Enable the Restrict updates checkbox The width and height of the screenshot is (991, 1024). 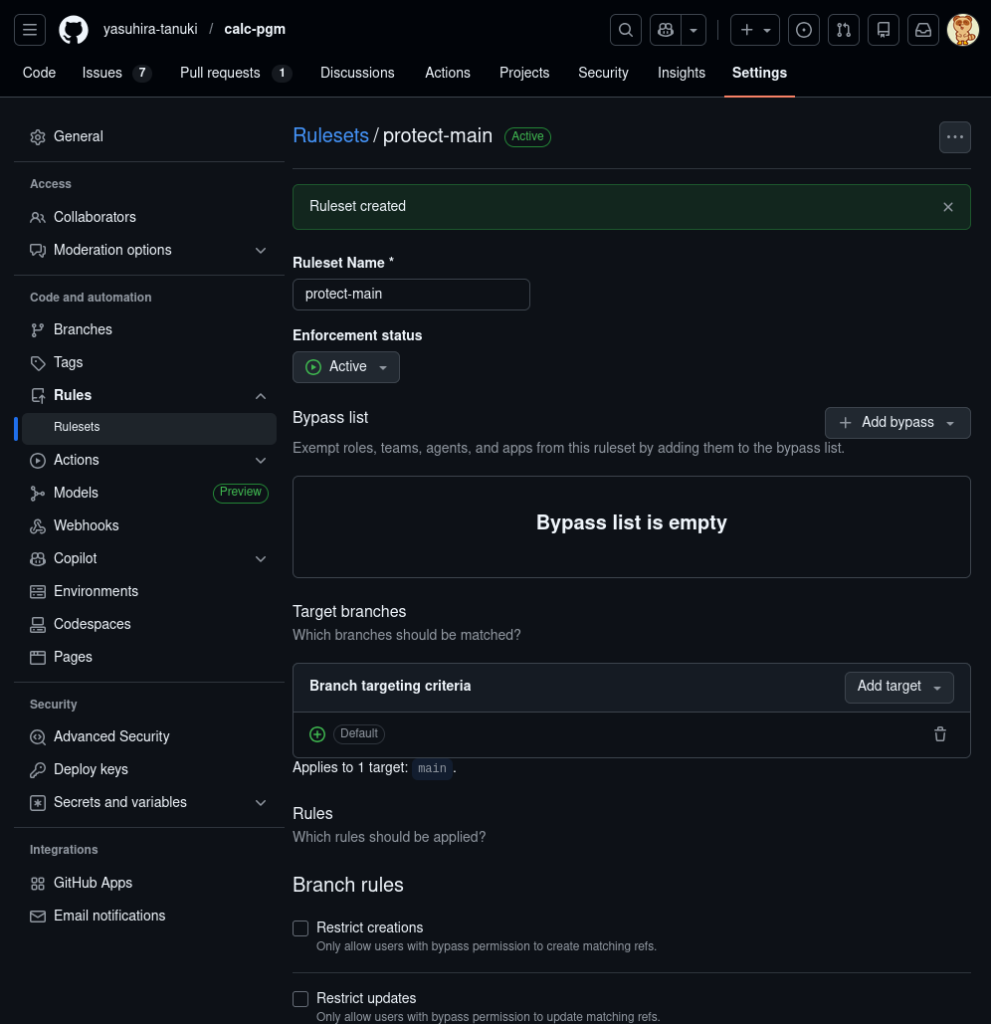(x=300, y=999)
